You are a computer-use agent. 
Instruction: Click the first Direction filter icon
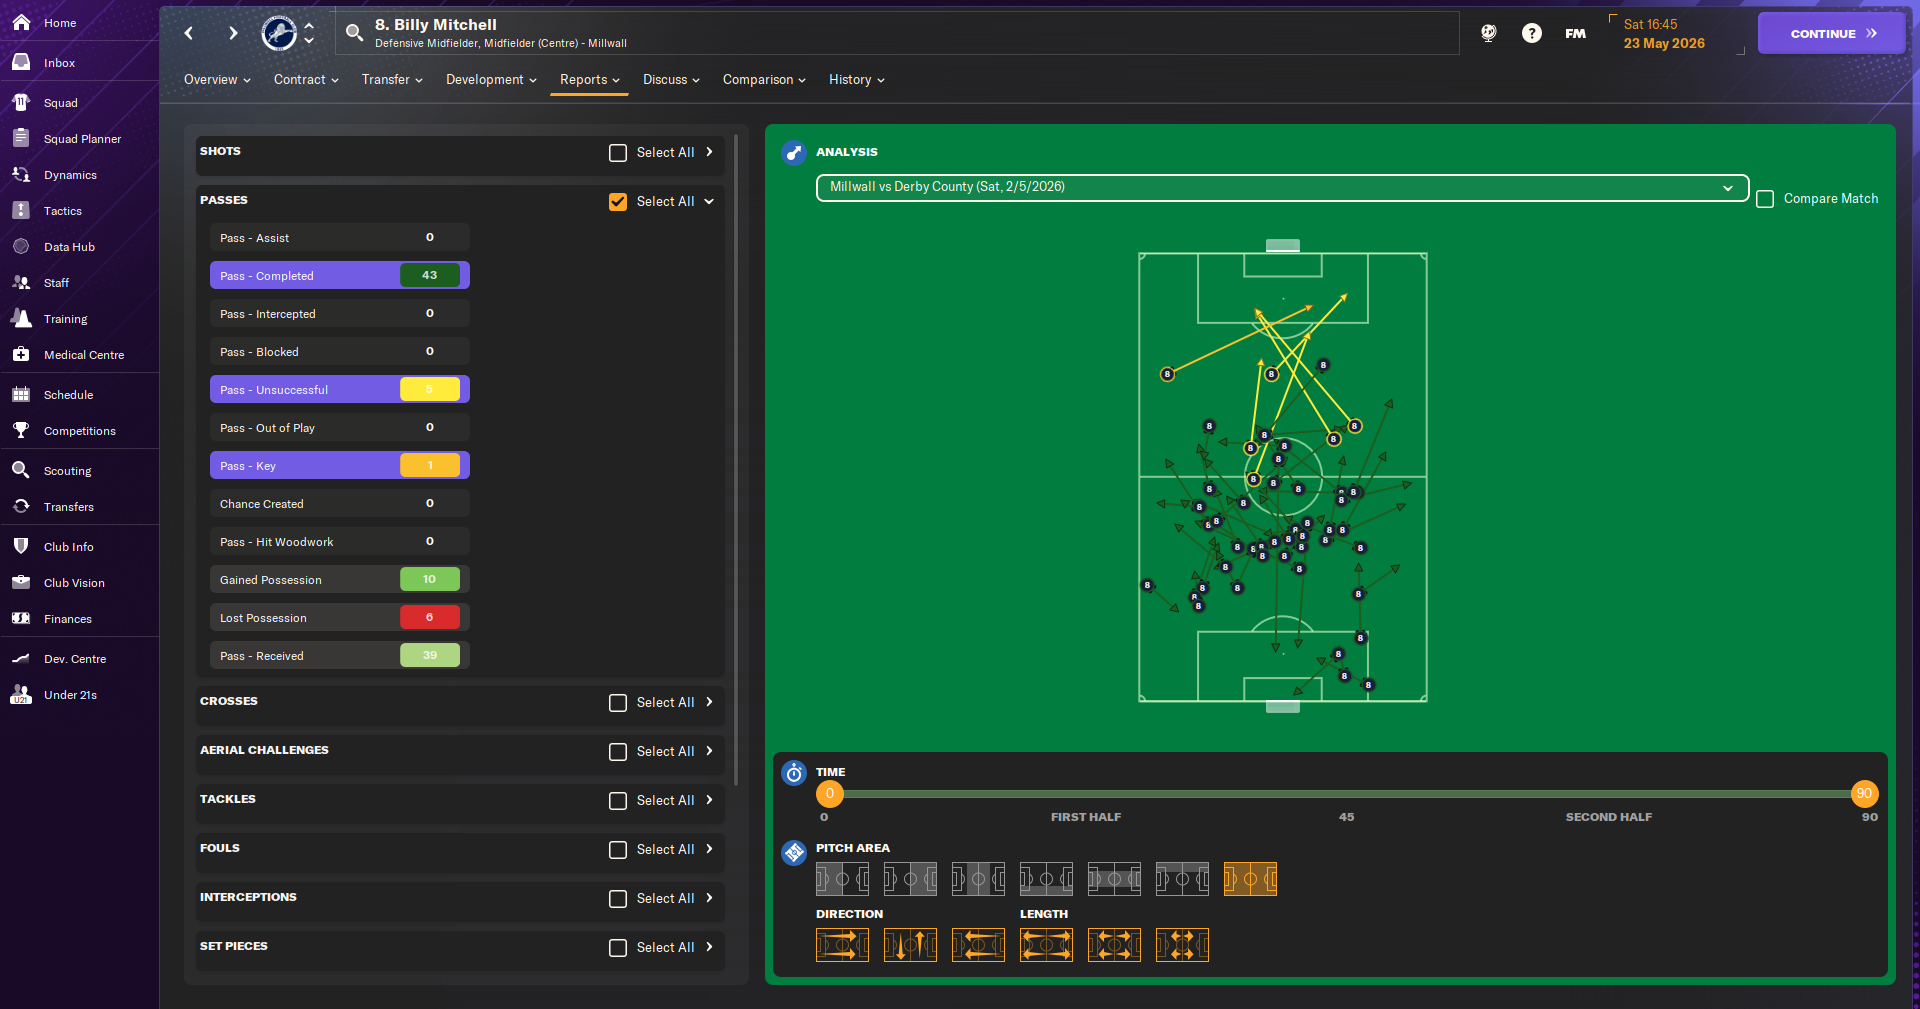click(842, 945)
